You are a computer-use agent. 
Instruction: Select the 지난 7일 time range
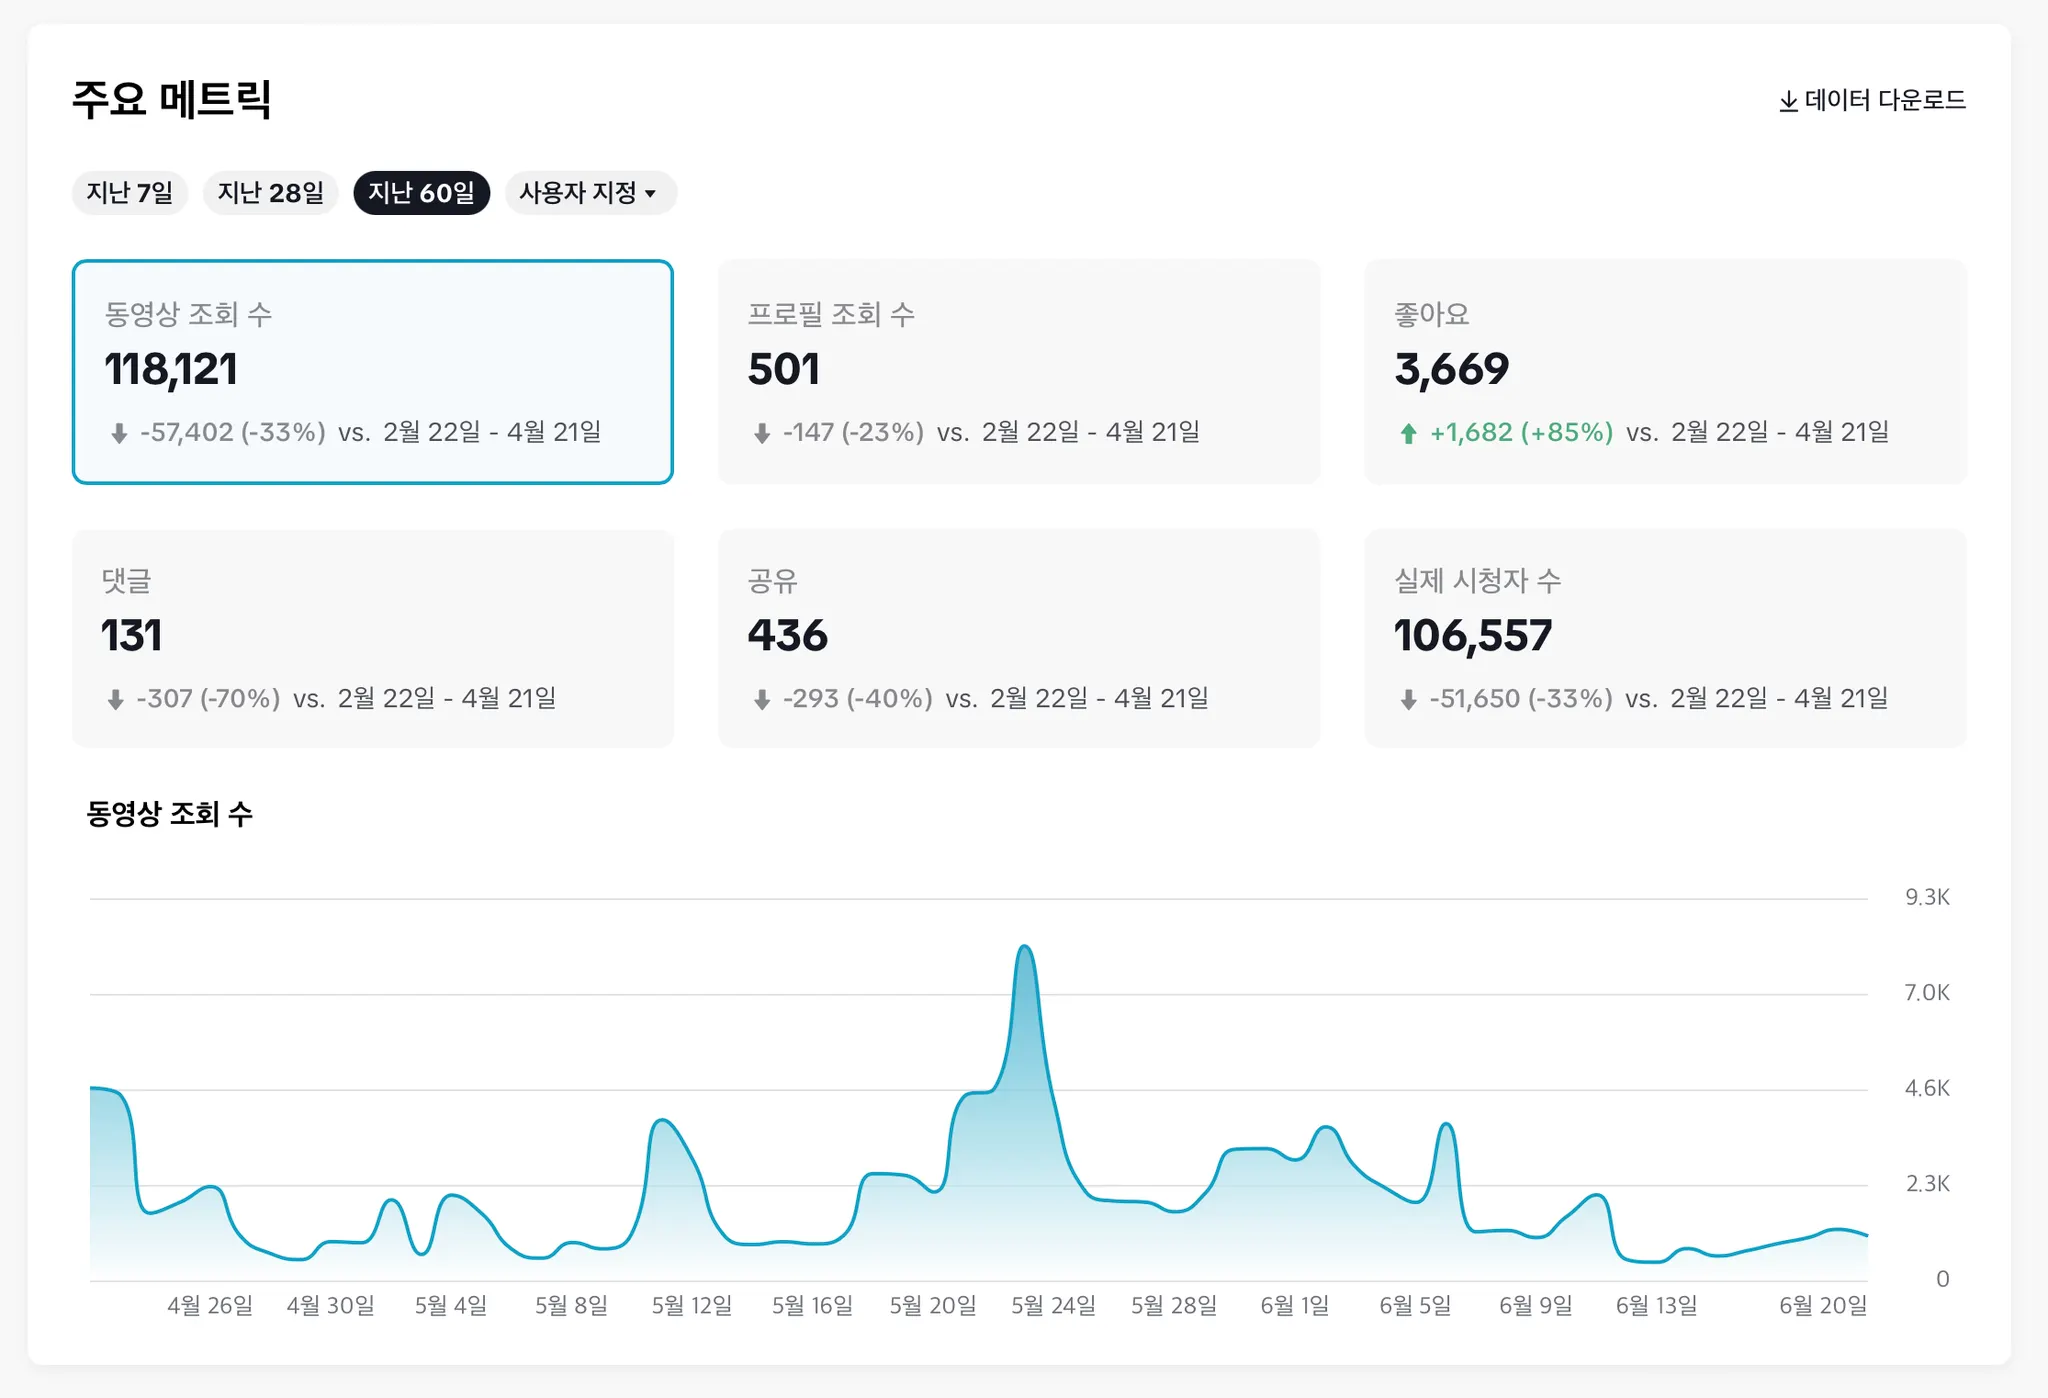[x=130, y=193]
